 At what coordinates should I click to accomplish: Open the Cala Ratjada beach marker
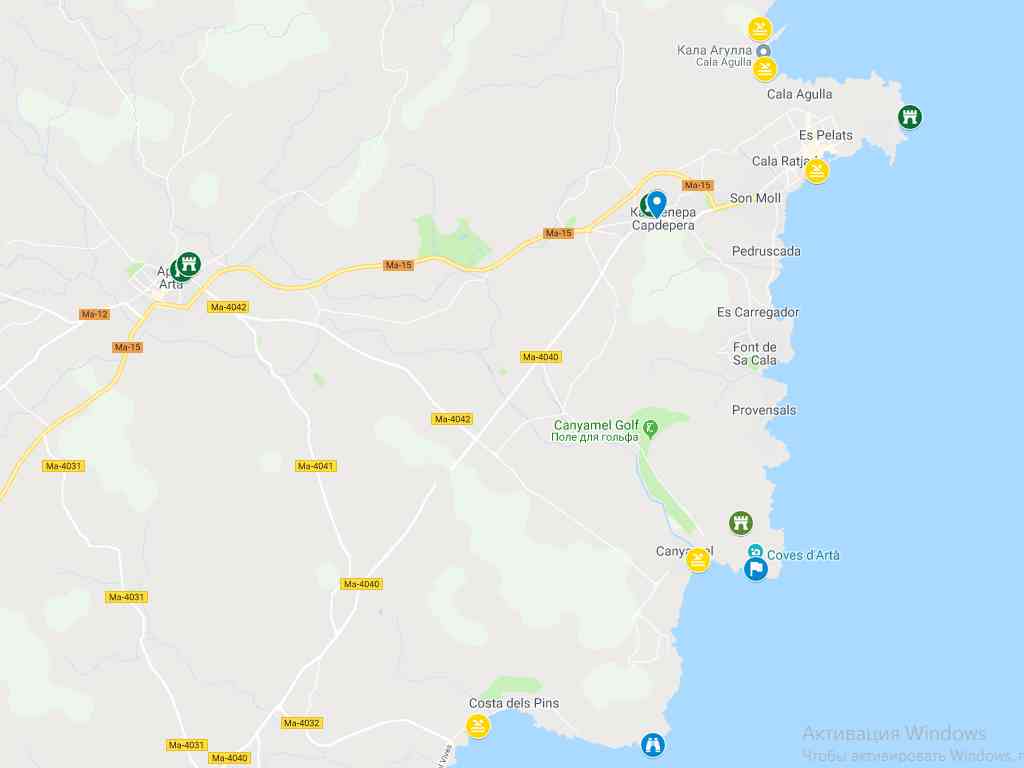(x=816, y=172)
